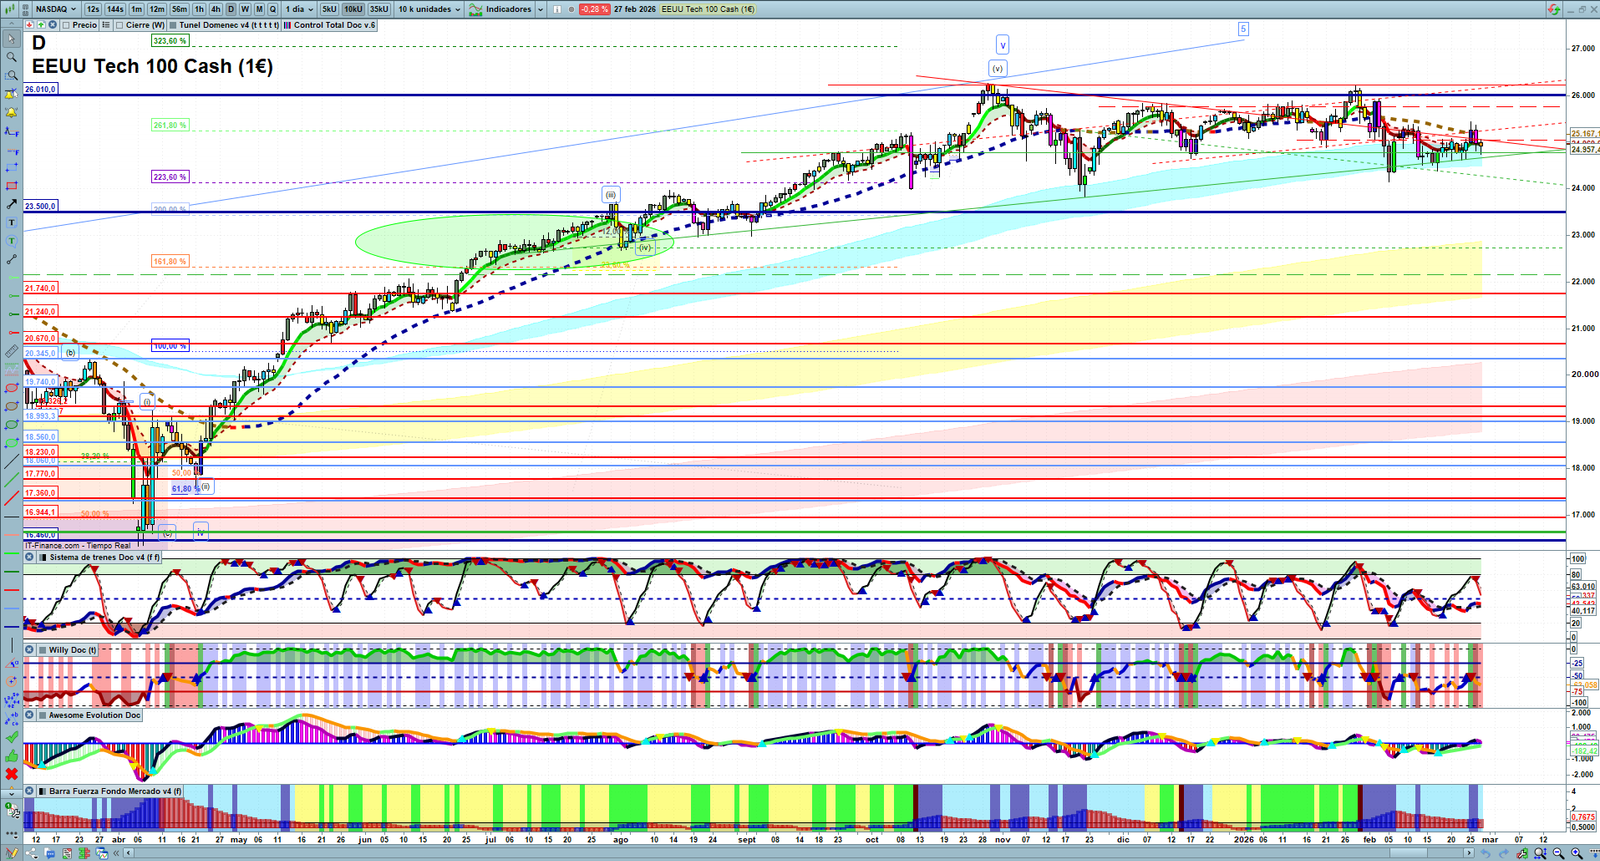The width and height of the screenshot is (1600, 861).
Task: Toggle the Precio checkbox
Action: point(66,25)
